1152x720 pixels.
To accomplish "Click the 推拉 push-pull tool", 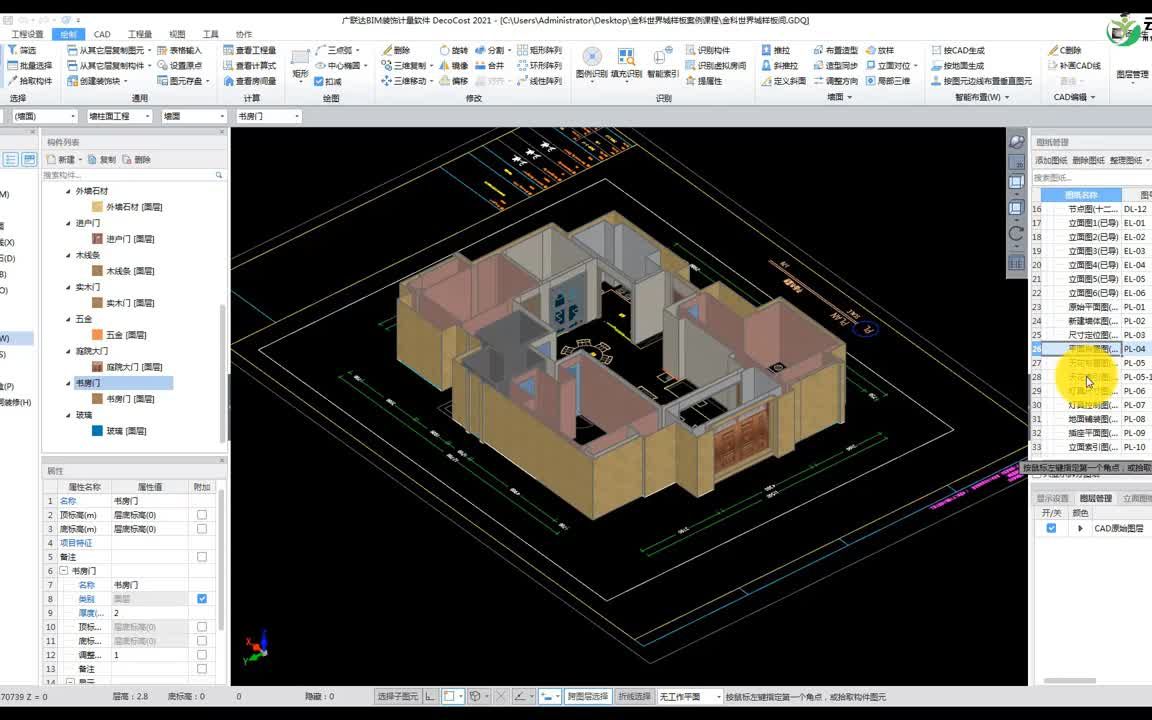I will pos(776,50).
